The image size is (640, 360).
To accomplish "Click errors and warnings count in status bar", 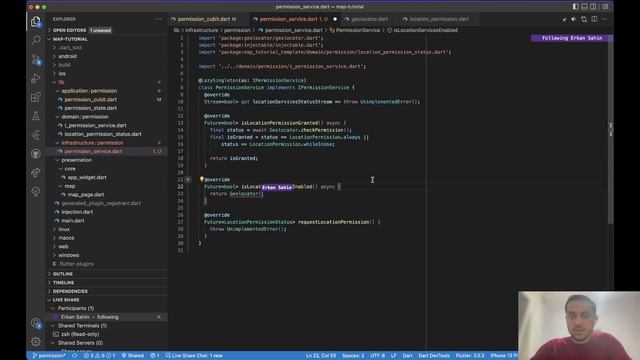I will click(99, 356).
